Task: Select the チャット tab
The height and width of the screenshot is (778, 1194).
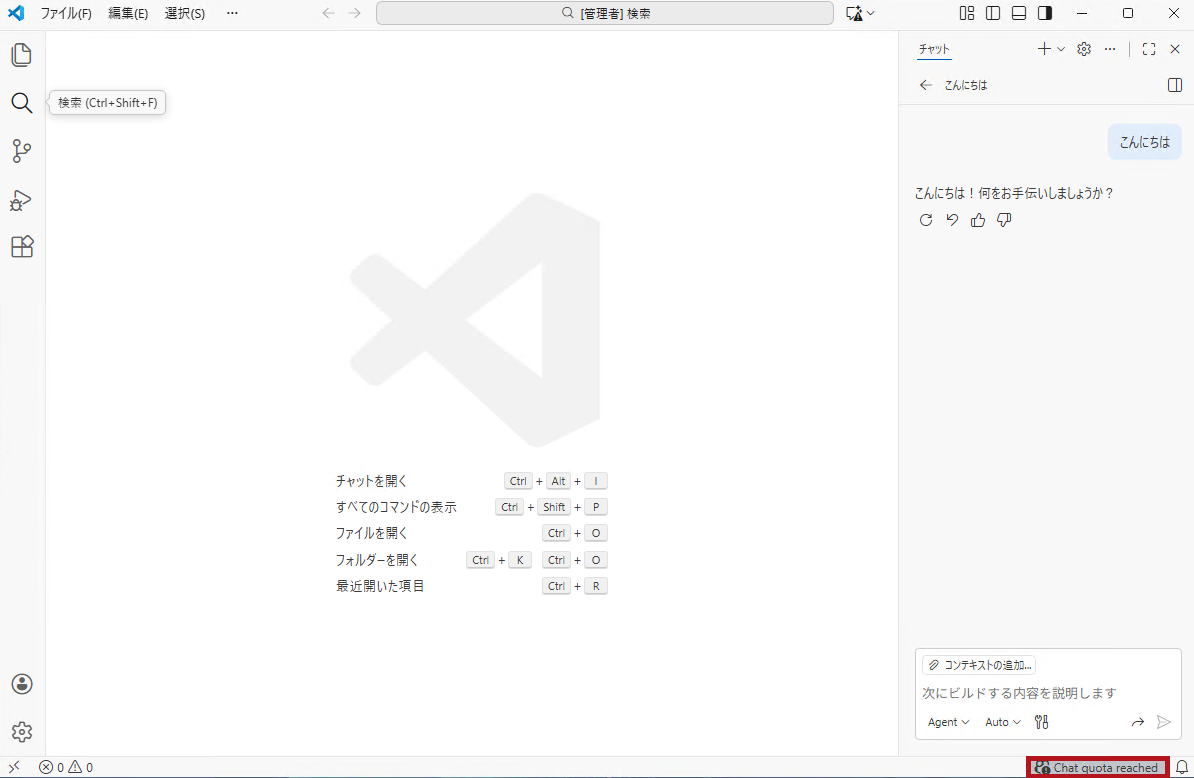Action: pos(934,49)
